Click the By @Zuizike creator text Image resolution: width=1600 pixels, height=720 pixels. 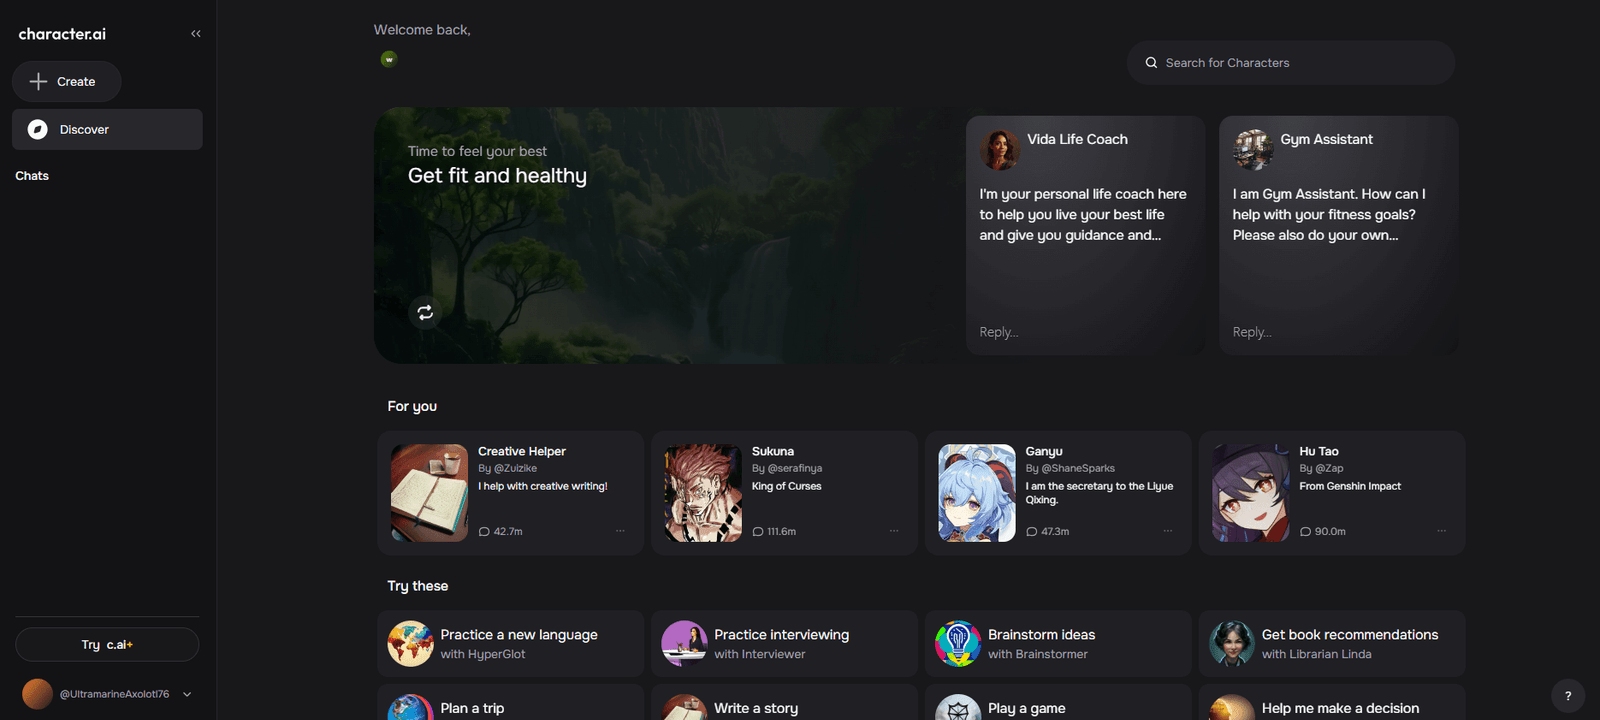[x=508, y=468]
